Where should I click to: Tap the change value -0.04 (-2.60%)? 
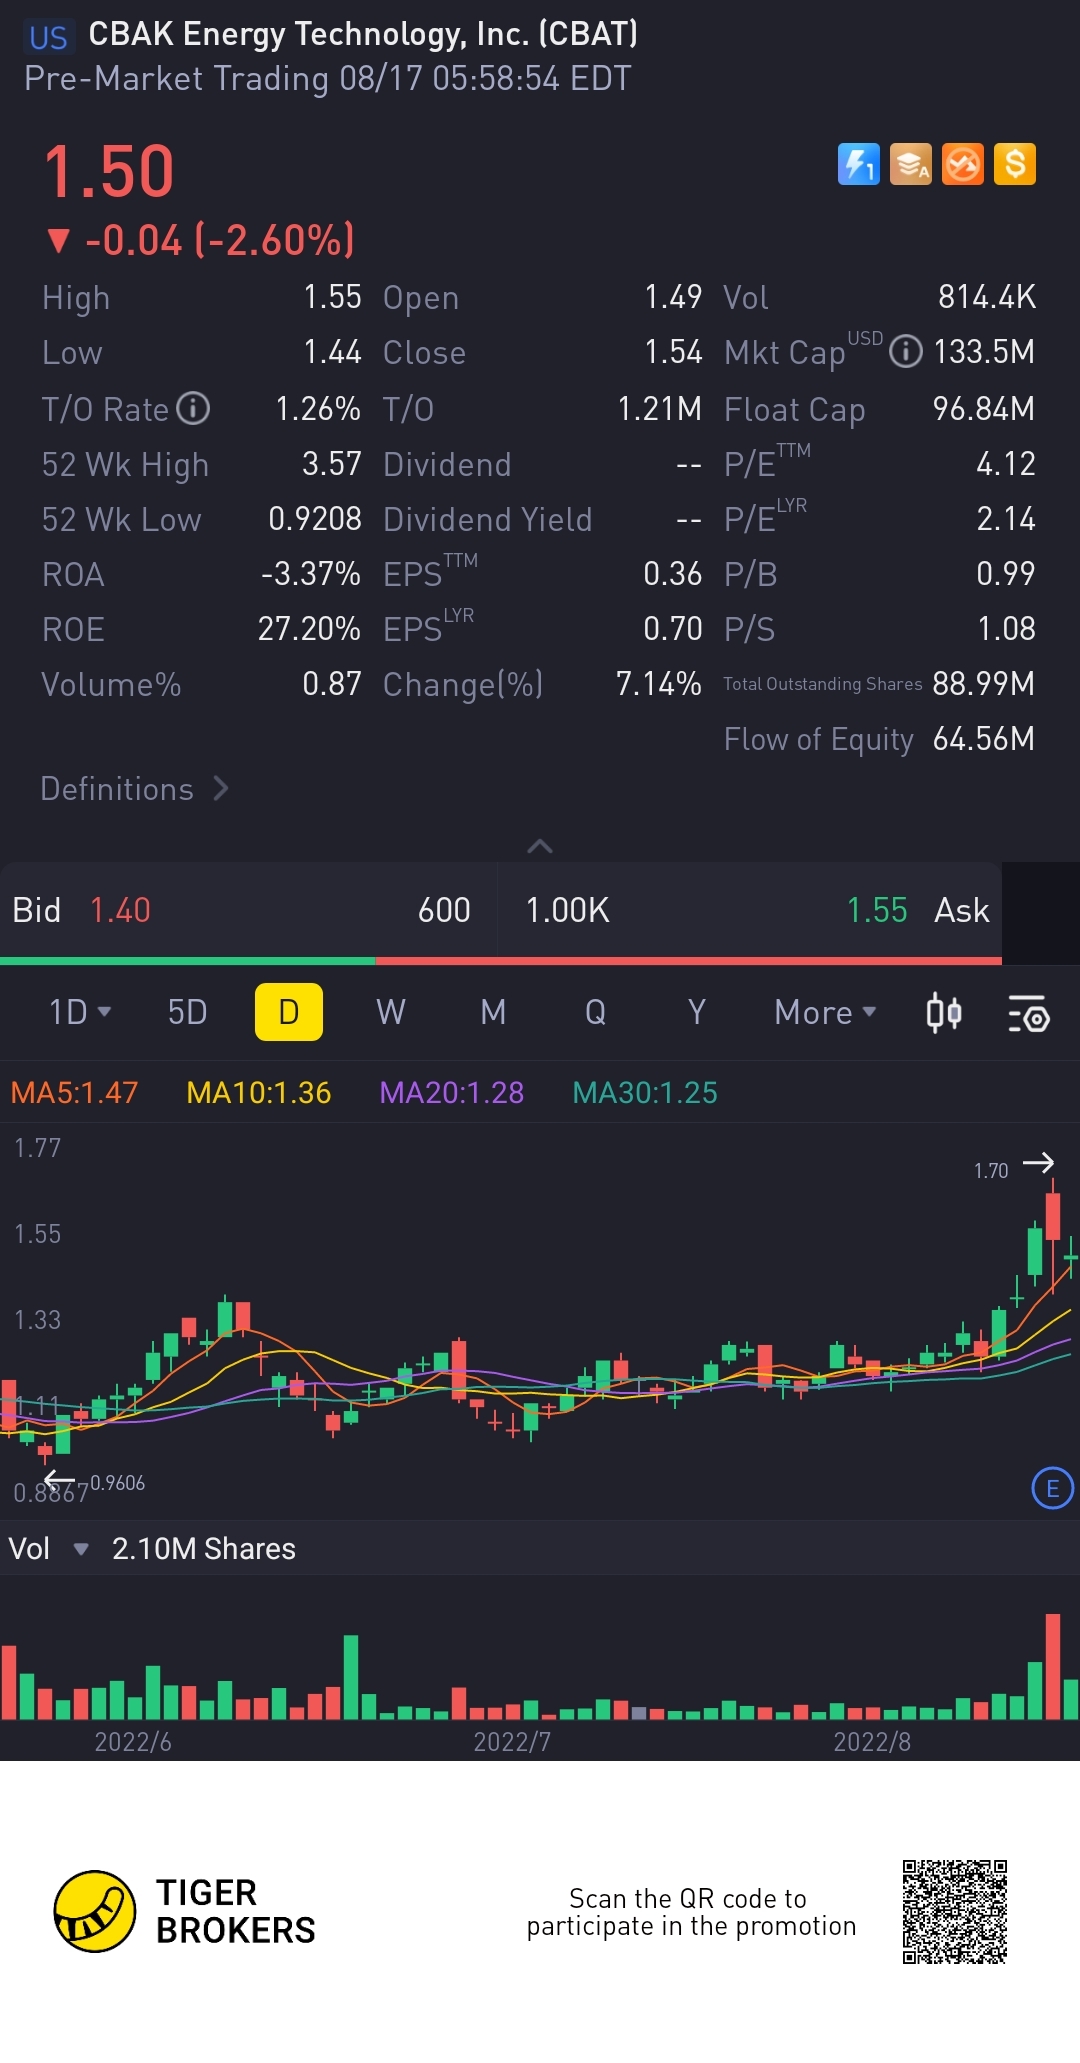pos(201,240)
